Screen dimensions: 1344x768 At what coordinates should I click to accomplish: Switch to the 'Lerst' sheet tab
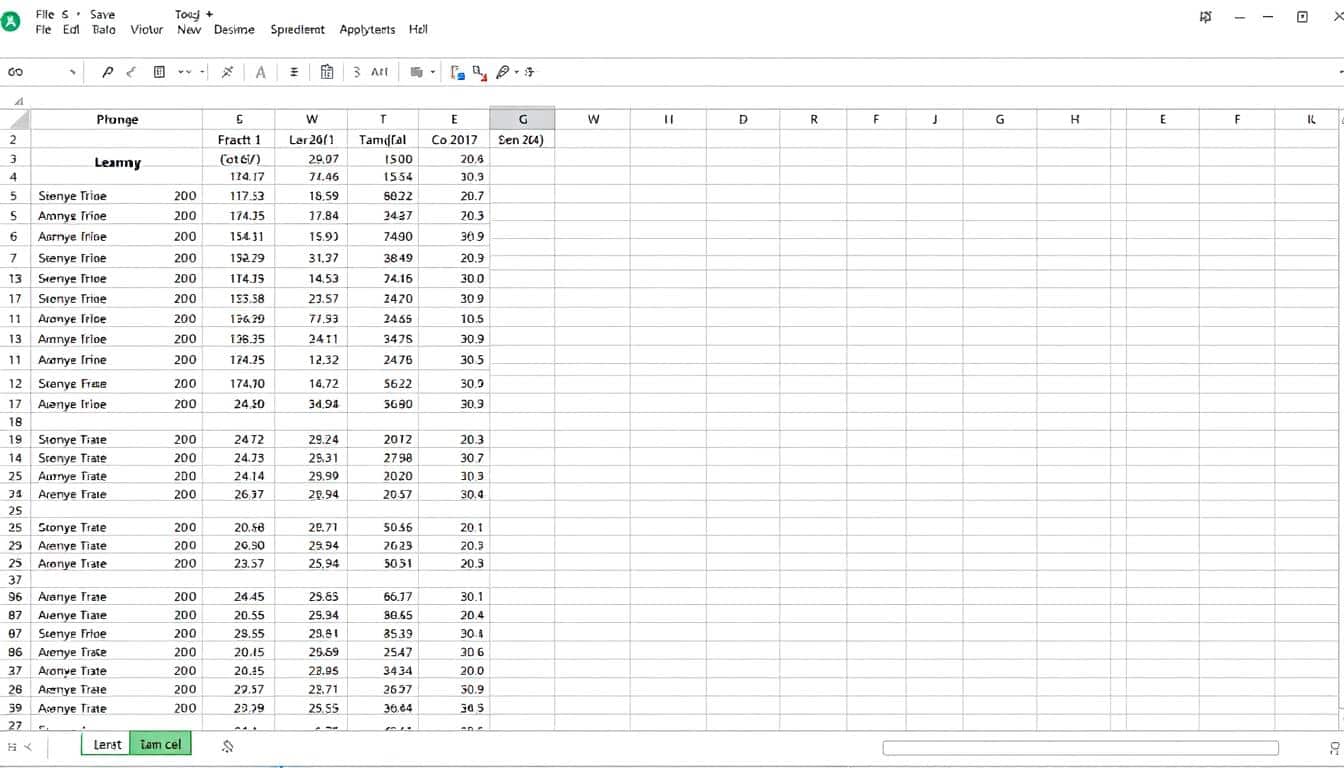[107, 744]
